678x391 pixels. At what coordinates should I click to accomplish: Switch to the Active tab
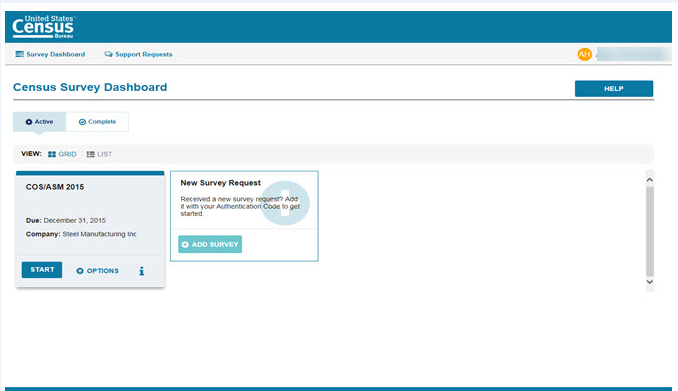(x=39, y=122)
